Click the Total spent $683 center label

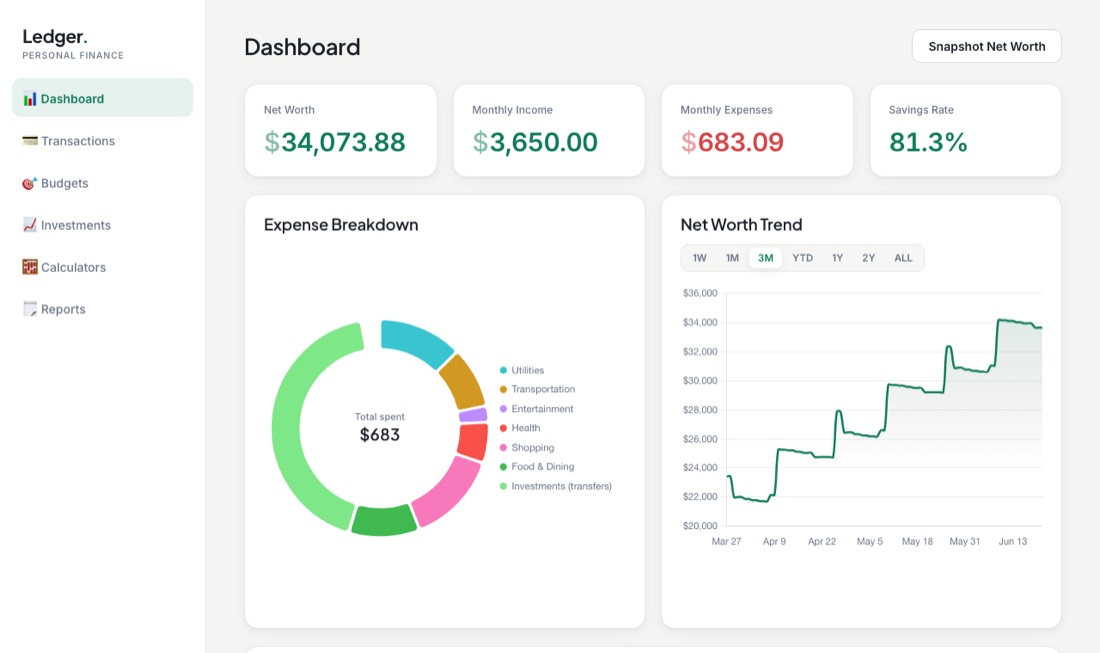point(380,427)
